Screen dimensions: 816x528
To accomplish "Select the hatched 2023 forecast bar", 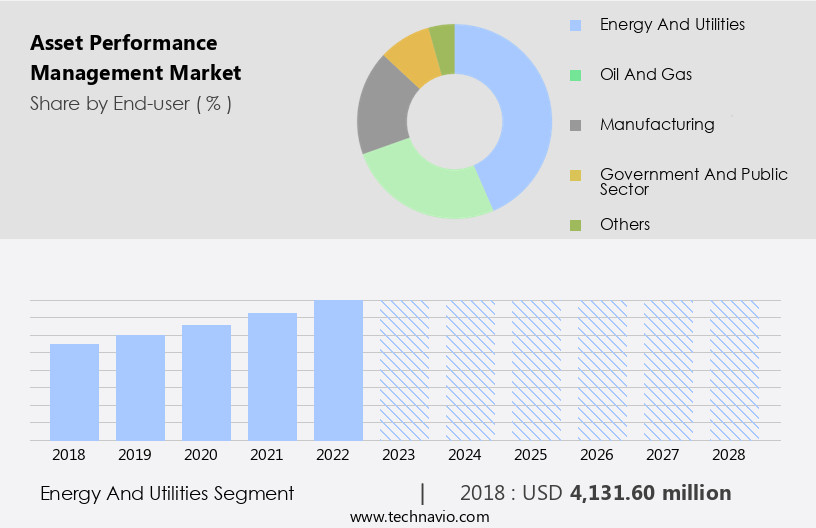I will tap(404, 370).
